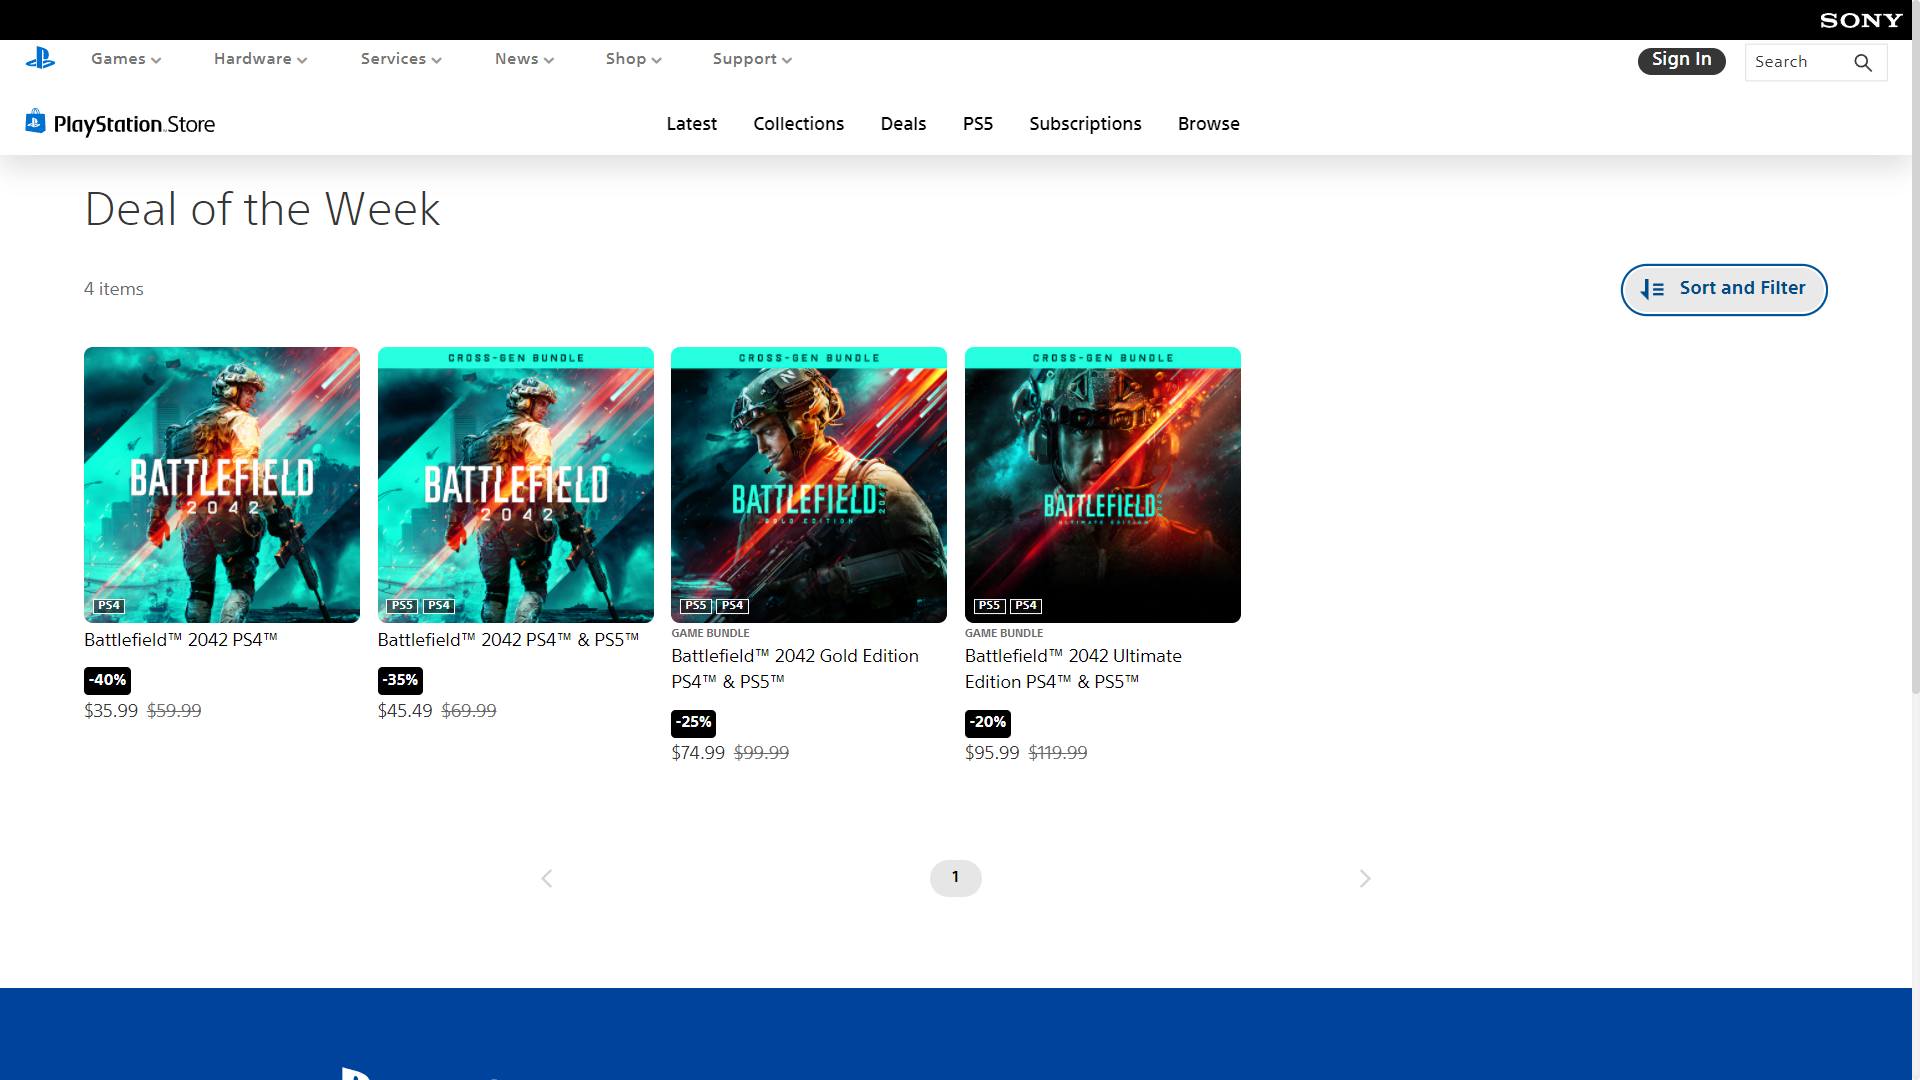Image resolution: width=1920 pixels, height=1080 pixels.
Task: Expand the Services dropdown menu
Action: click(x=401, y=59)
